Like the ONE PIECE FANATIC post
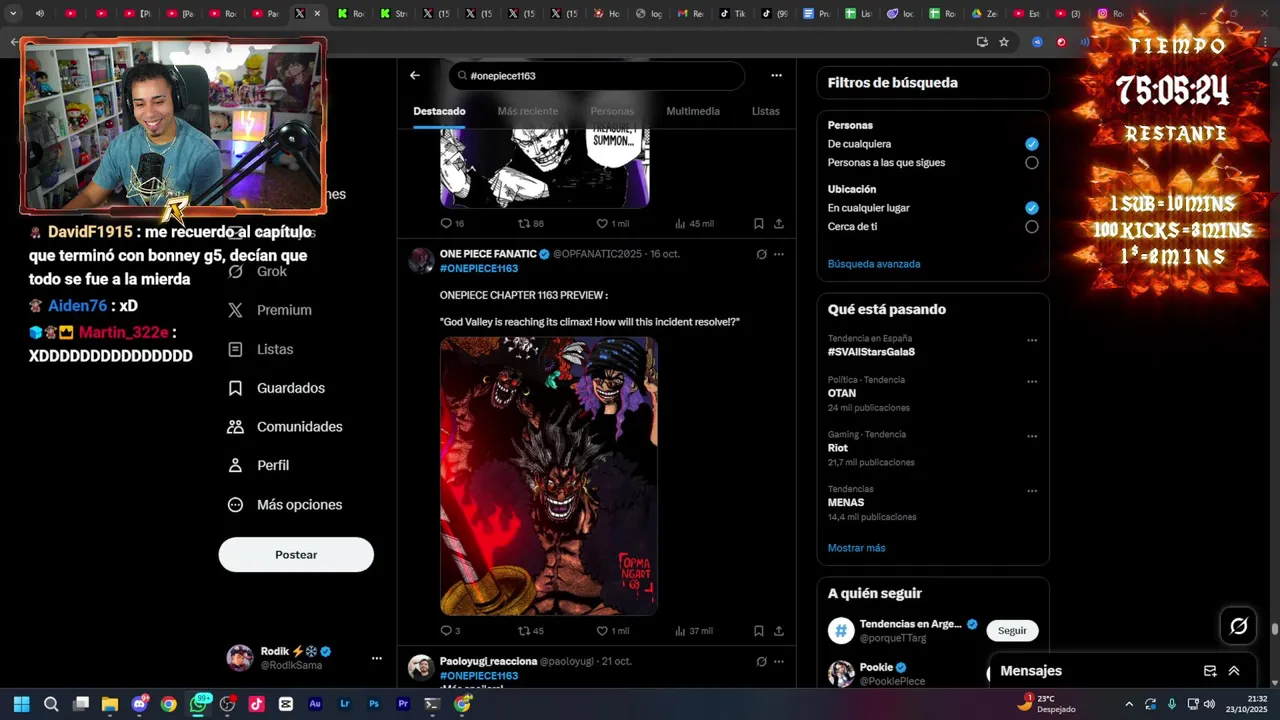 click(602, 631)
